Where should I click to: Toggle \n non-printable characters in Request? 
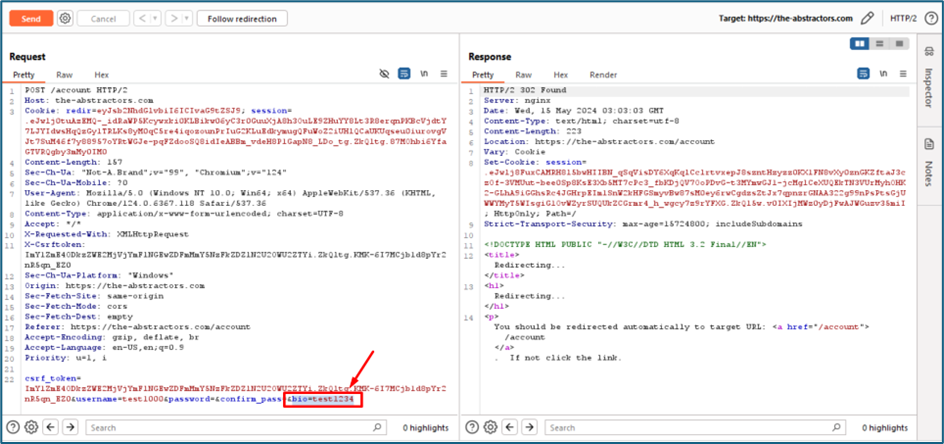(424, 73)
